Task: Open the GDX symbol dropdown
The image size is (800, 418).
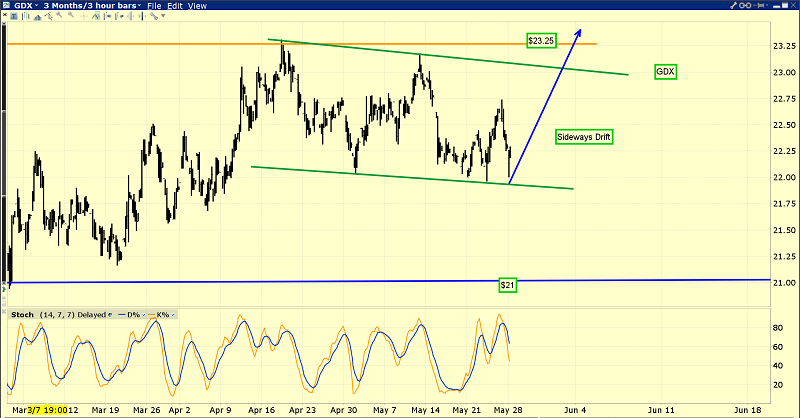Action: click(x=27, y=6)
